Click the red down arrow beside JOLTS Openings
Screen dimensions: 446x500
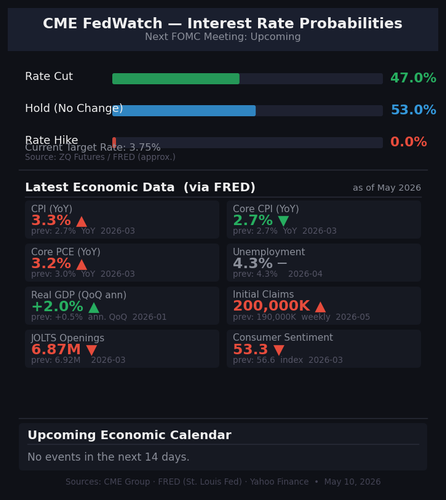(91, 350)
